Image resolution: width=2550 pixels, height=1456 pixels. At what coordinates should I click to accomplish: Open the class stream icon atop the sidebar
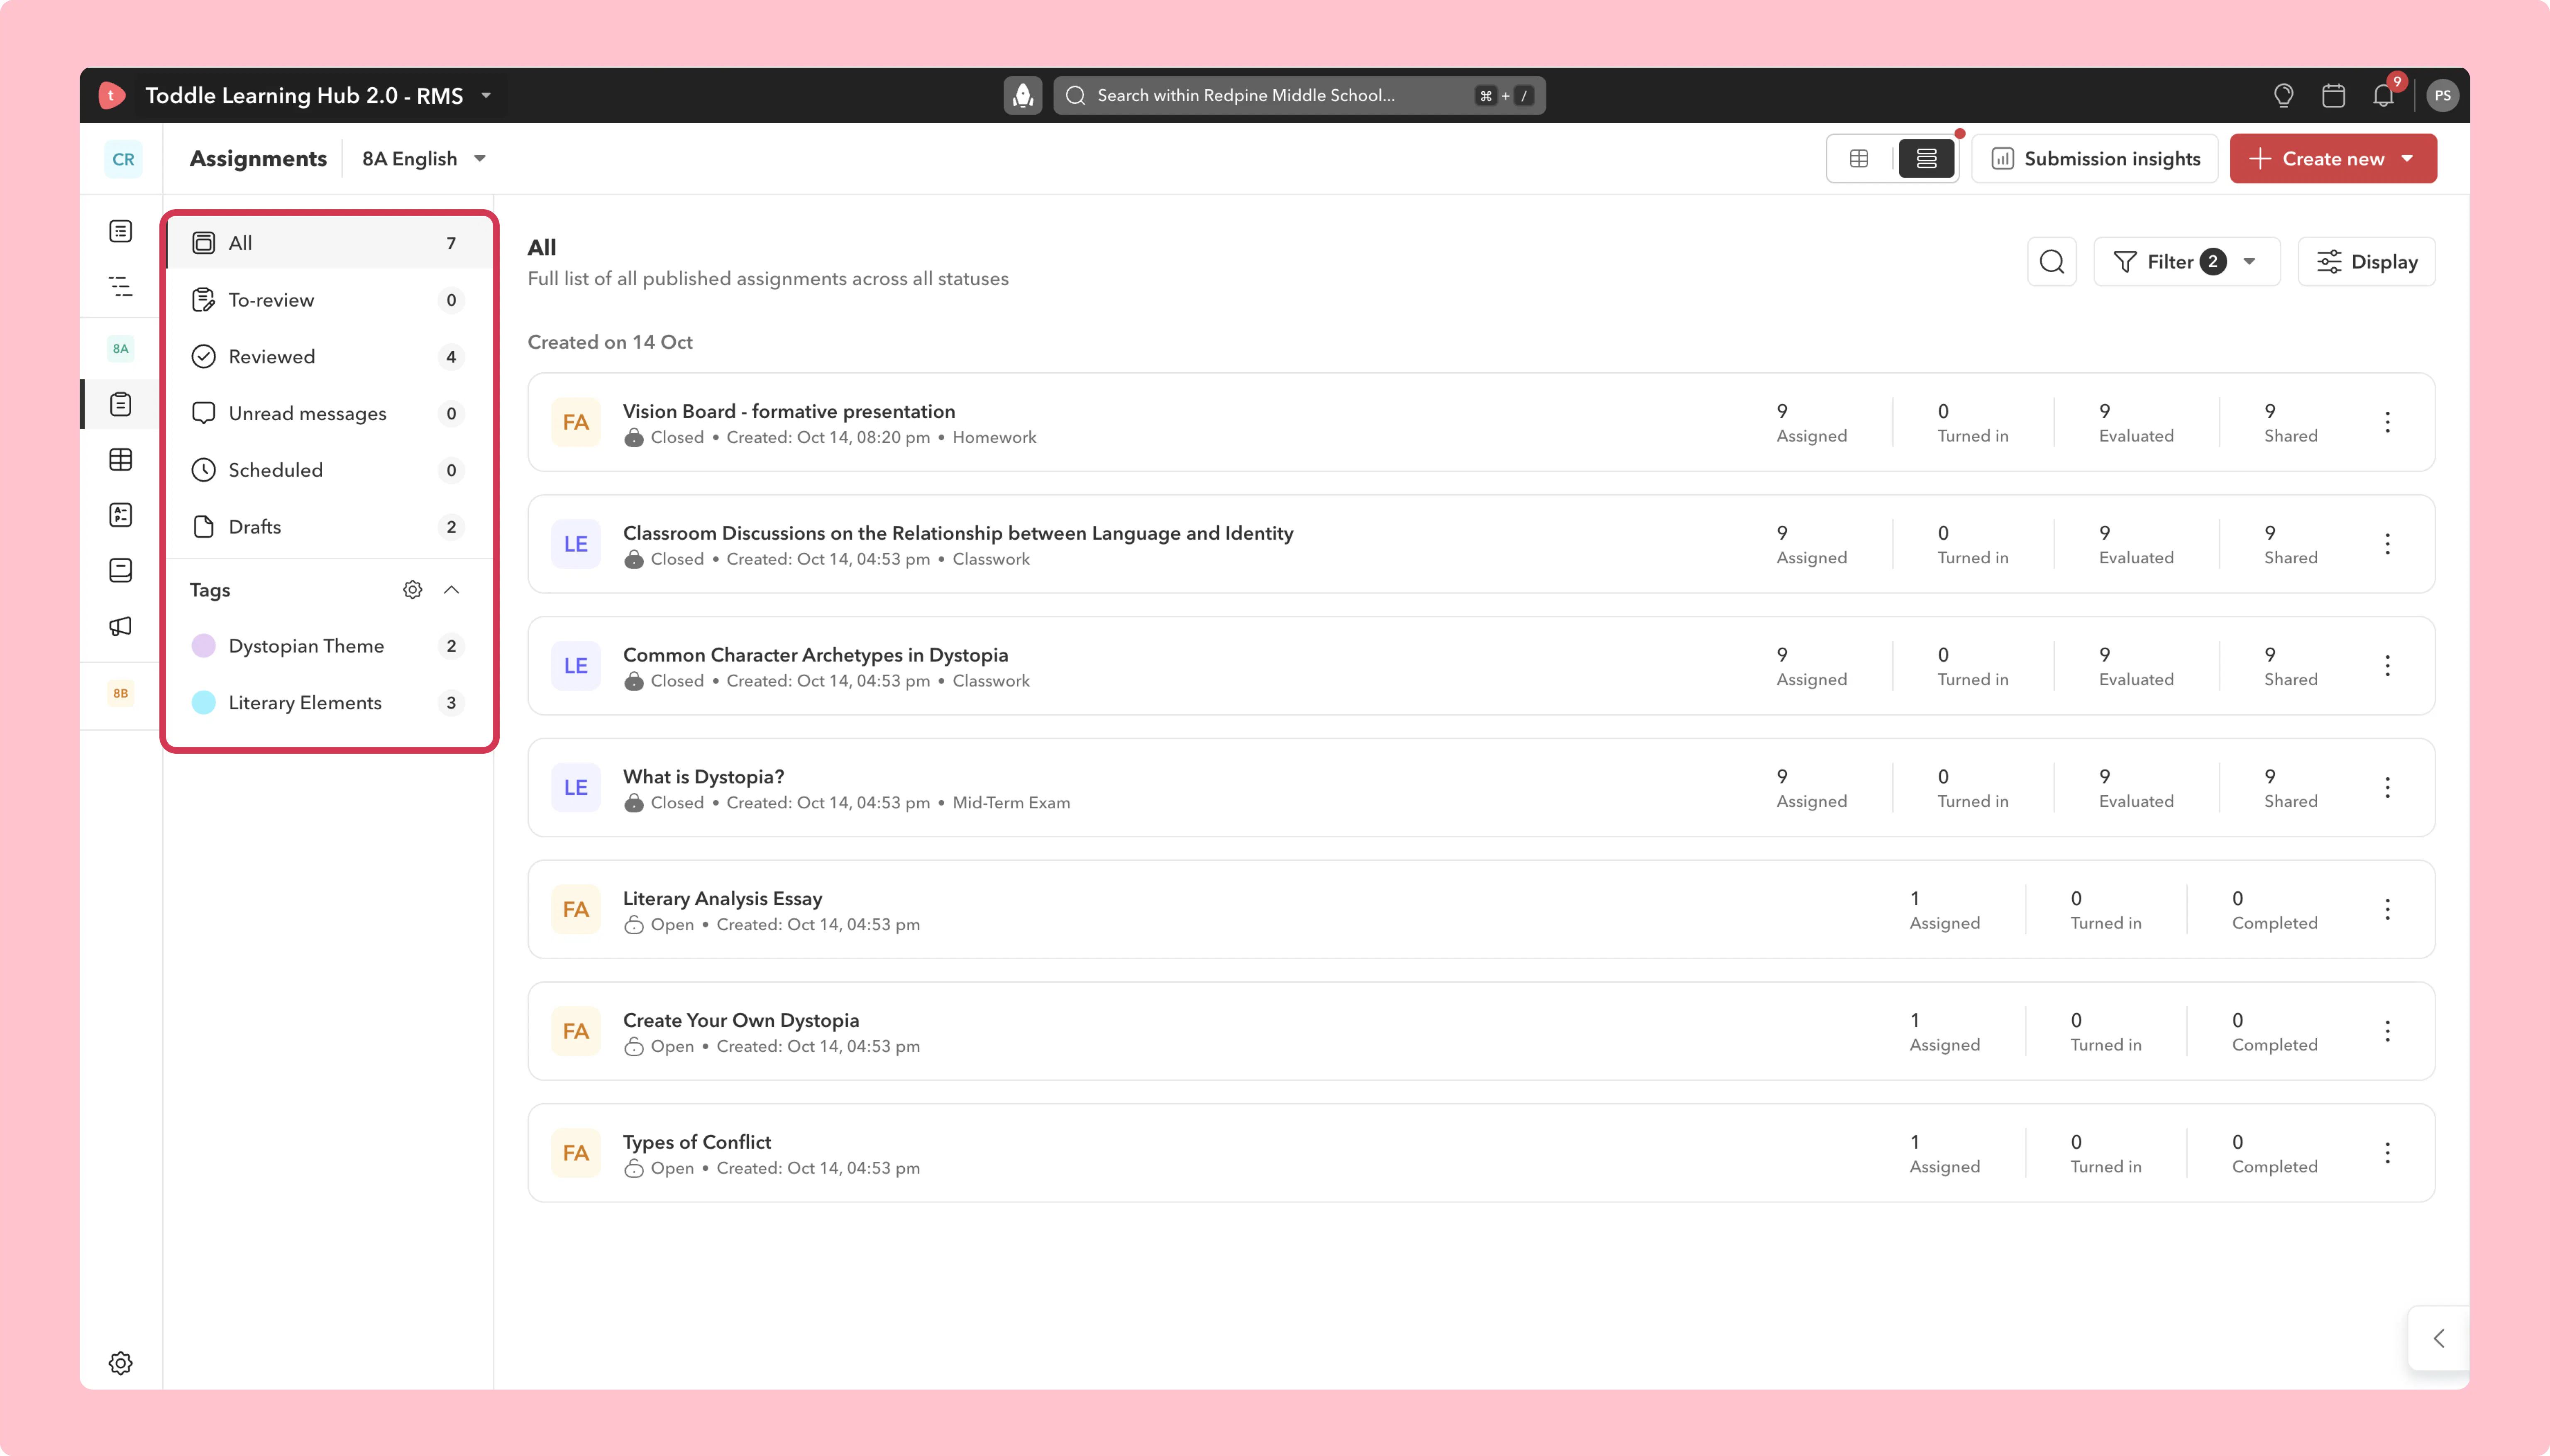tap(120, 231)
